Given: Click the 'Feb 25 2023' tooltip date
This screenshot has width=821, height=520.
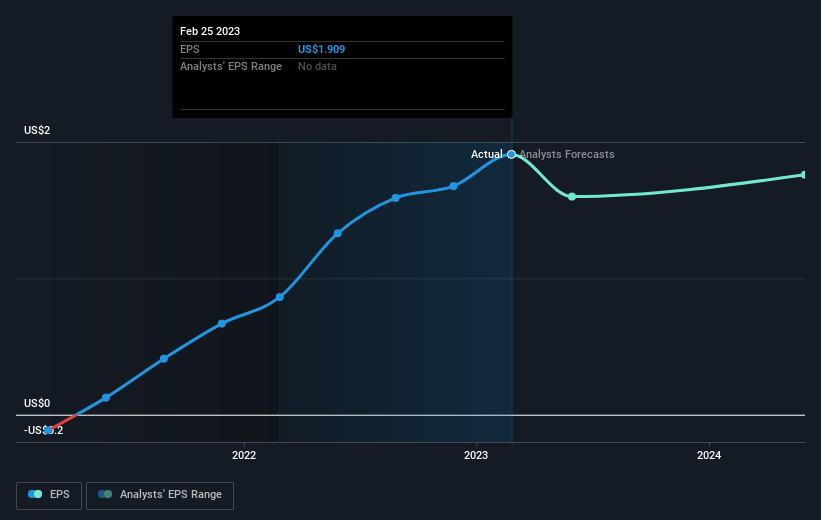Looking at the screenshot, I should click(210, 31).
